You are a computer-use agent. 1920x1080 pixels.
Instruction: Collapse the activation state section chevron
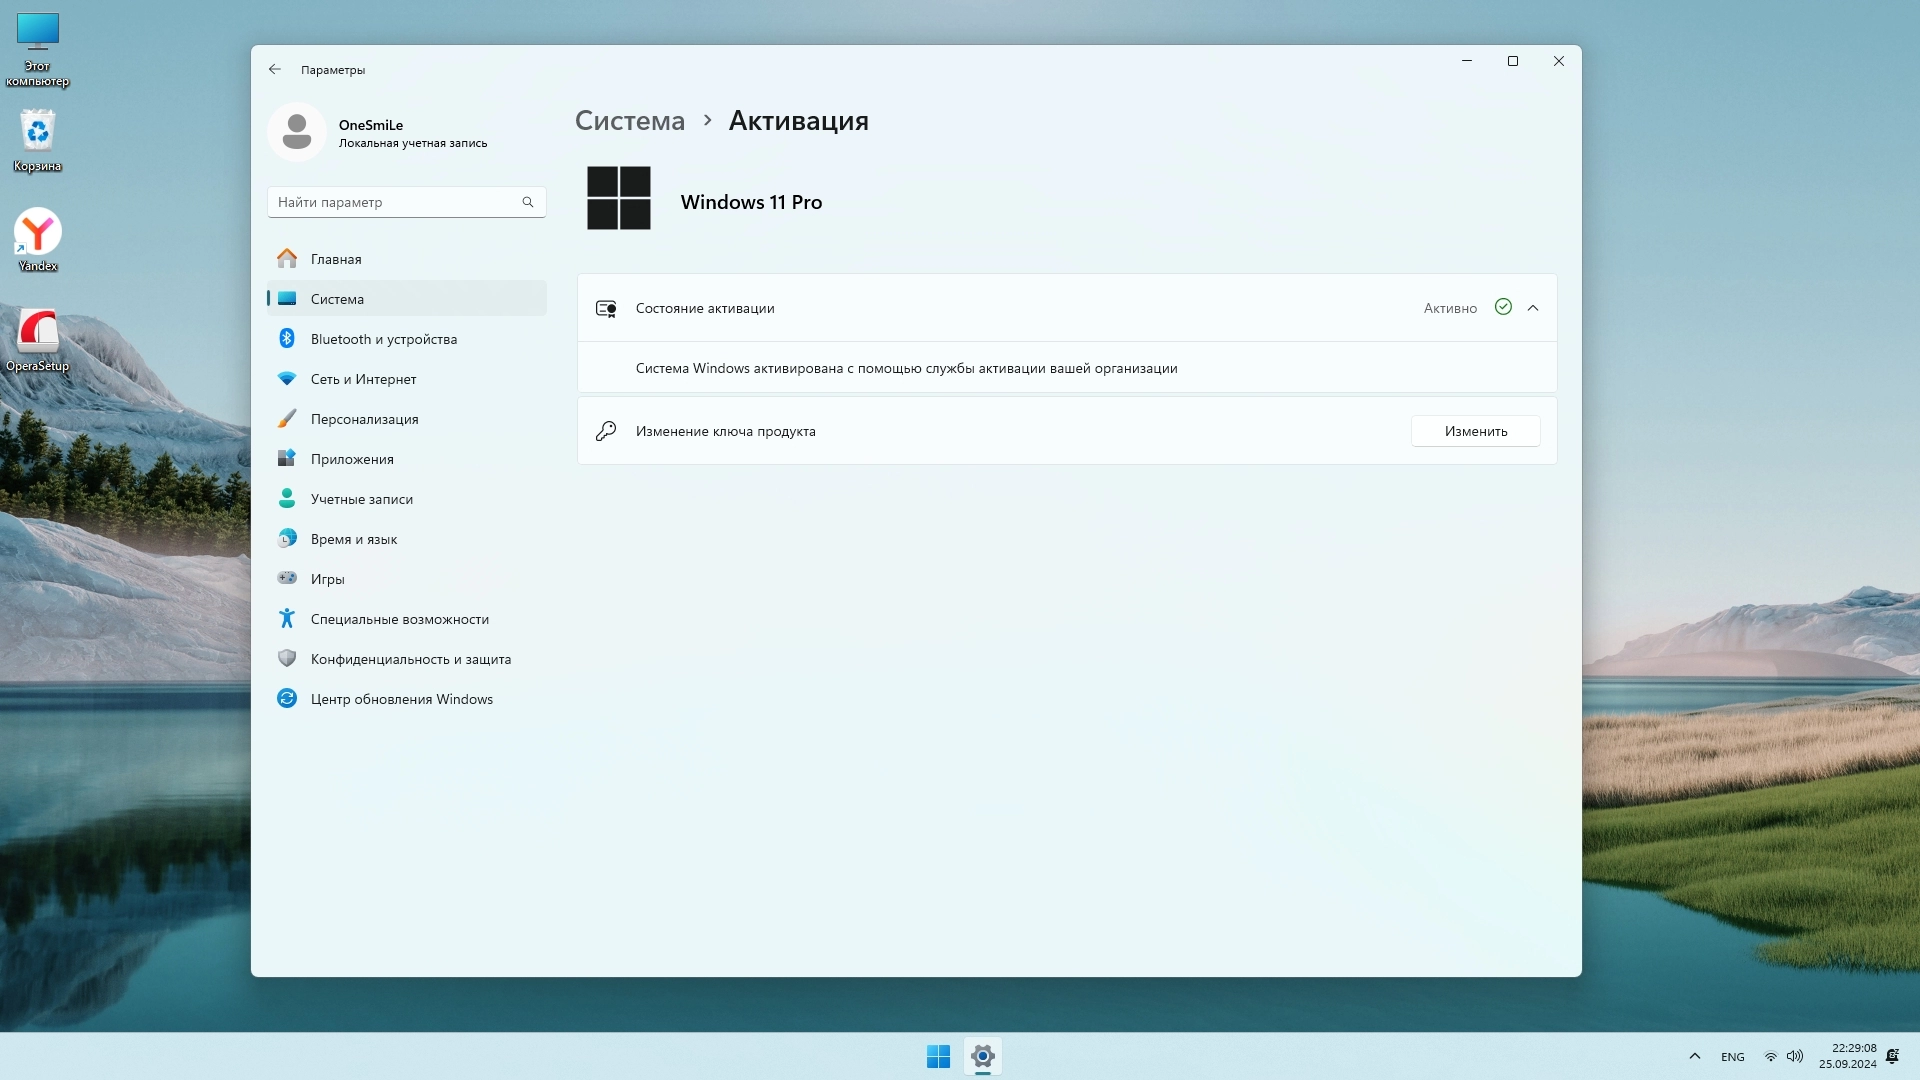(1533, 308)
